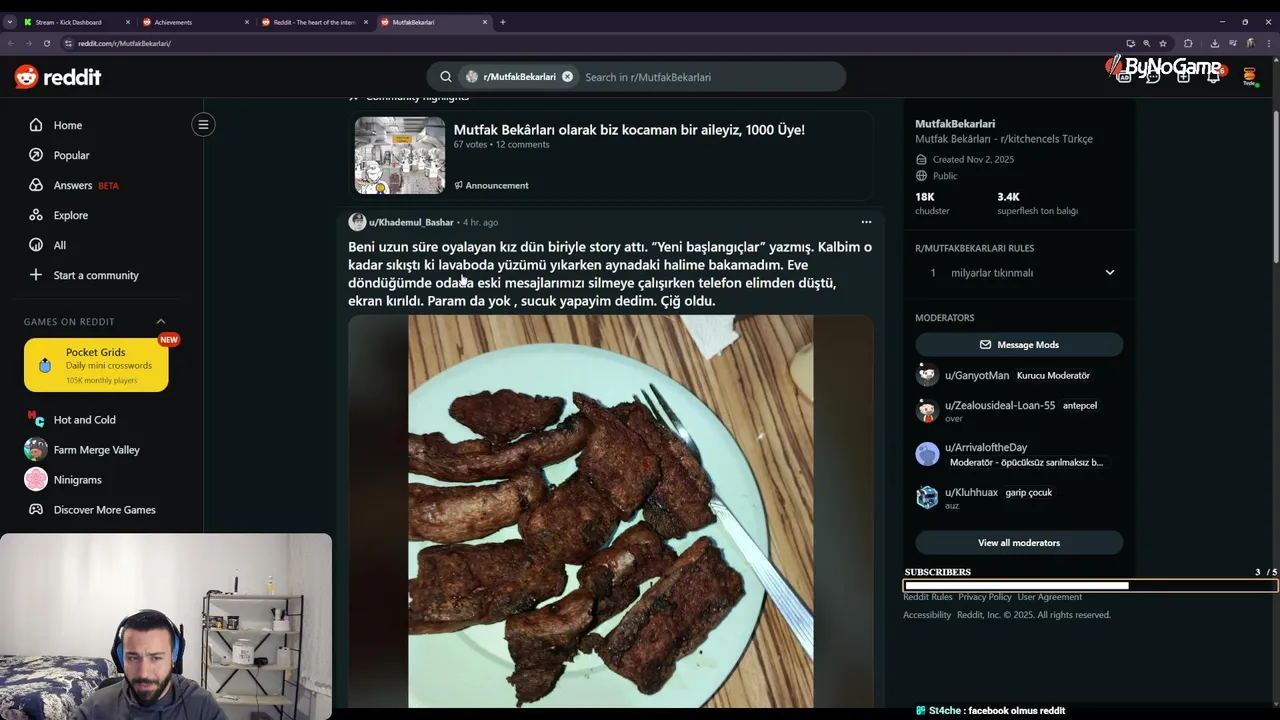Open a new browser tab
Viewport: 1280px width, 720px height.
click(x=503, y=22)
